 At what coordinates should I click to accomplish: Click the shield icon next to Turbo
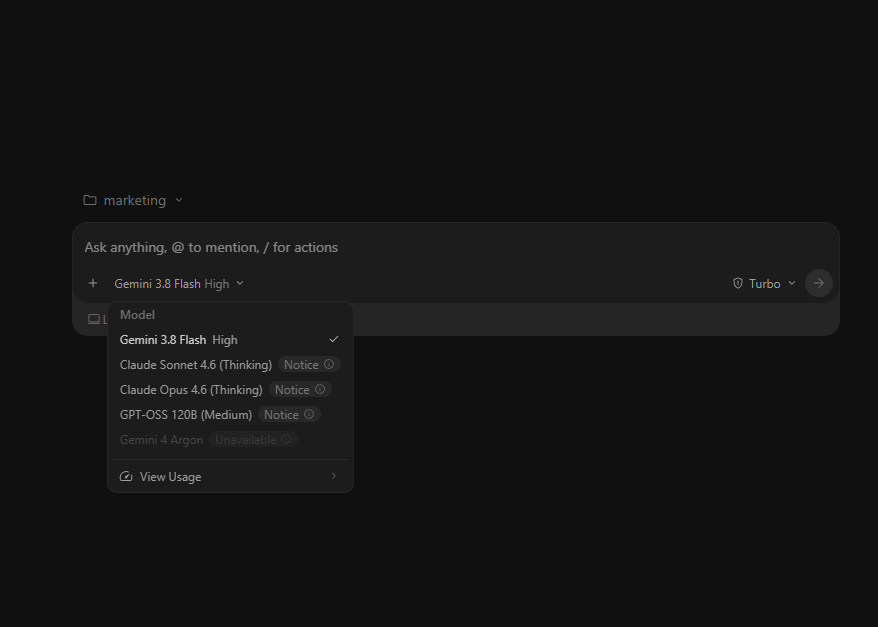(x=738, y=283)
